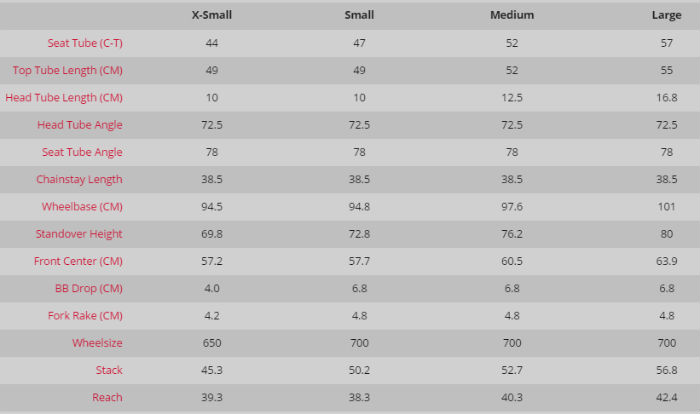Click the Front Center (CM) label
The image size is (700, 414).
point(77,261)
